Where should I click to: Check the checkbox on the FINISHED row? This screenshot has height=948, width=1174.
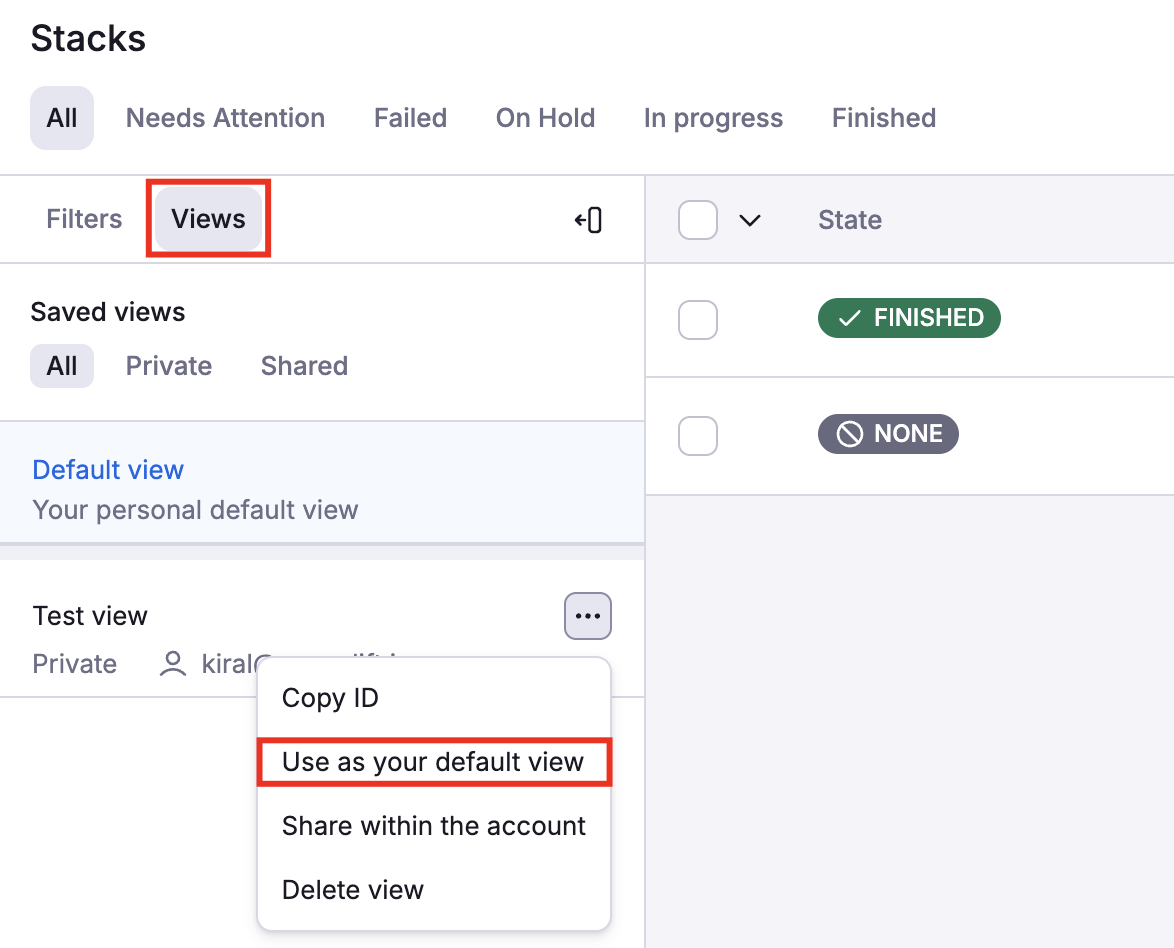(x=697, y=320)
